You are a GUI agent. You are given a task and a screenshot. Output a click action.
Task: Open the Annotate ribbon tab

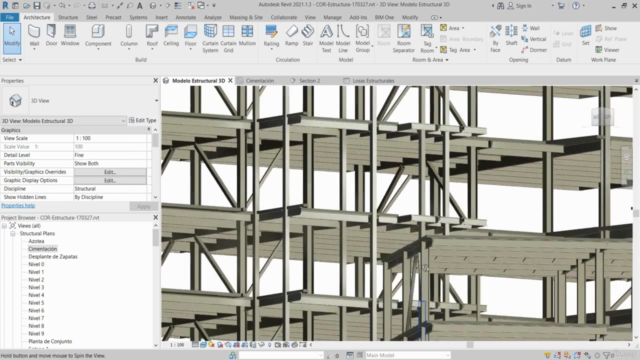point(186,17)
